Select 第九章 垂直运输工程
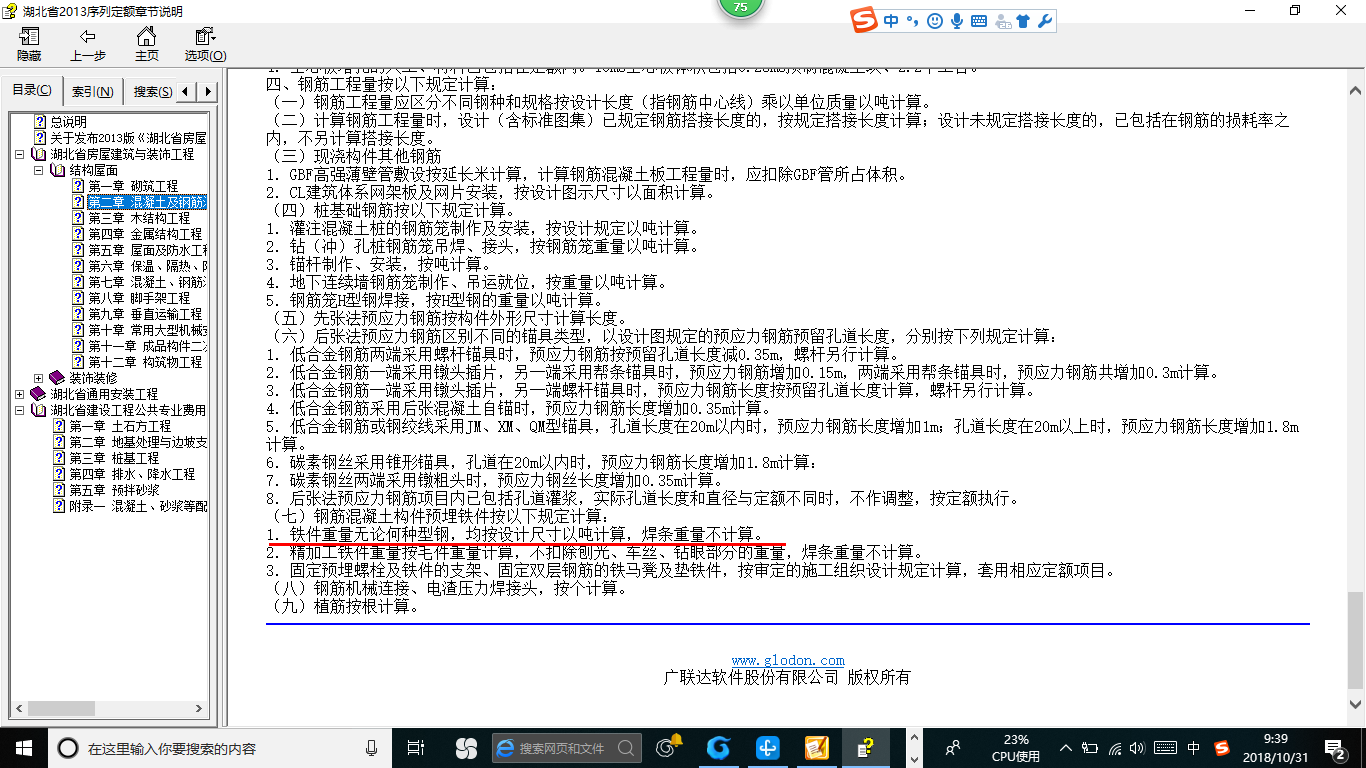The image size is (1366, 768). tap(145, 314)
